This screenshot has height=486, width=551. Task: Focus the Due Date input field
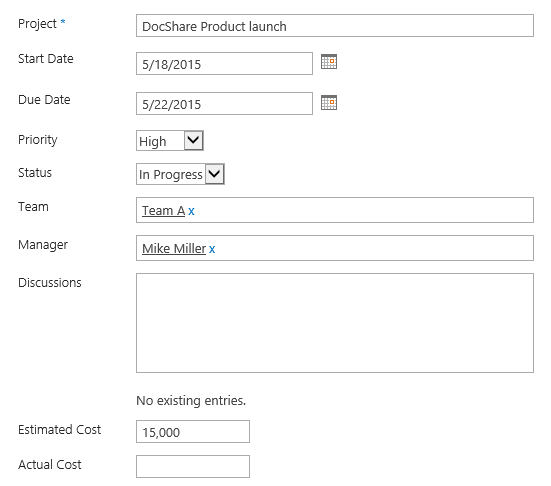click(225, 103)
